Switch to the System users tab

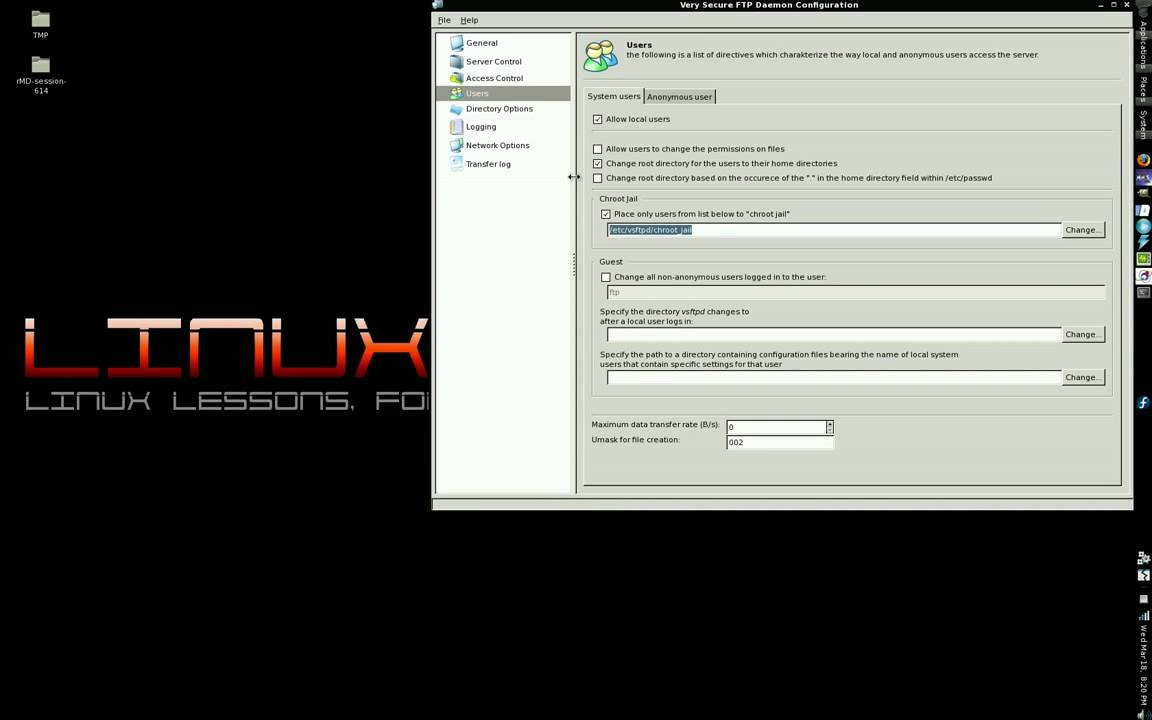[x=613, y=96]
